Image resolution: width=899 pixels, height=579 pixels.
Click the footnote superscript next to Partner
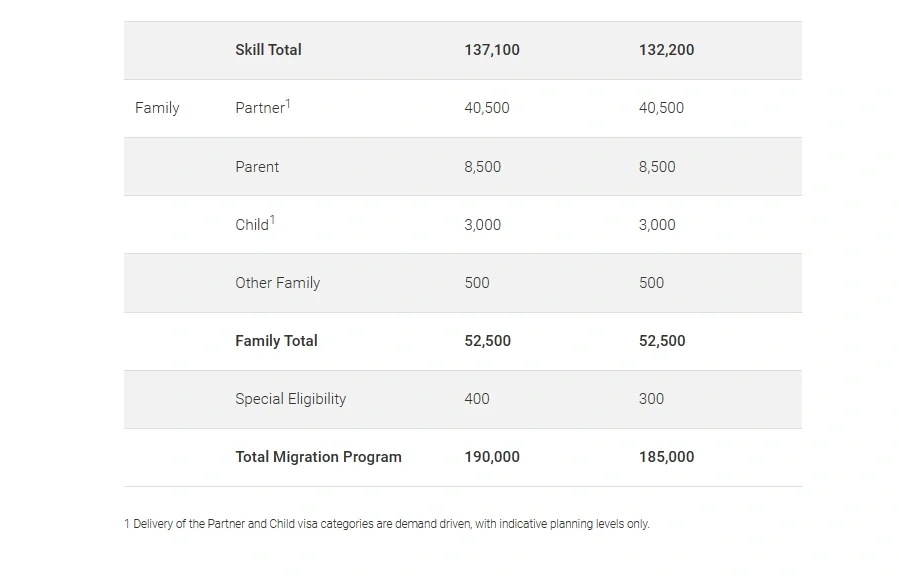288,104
